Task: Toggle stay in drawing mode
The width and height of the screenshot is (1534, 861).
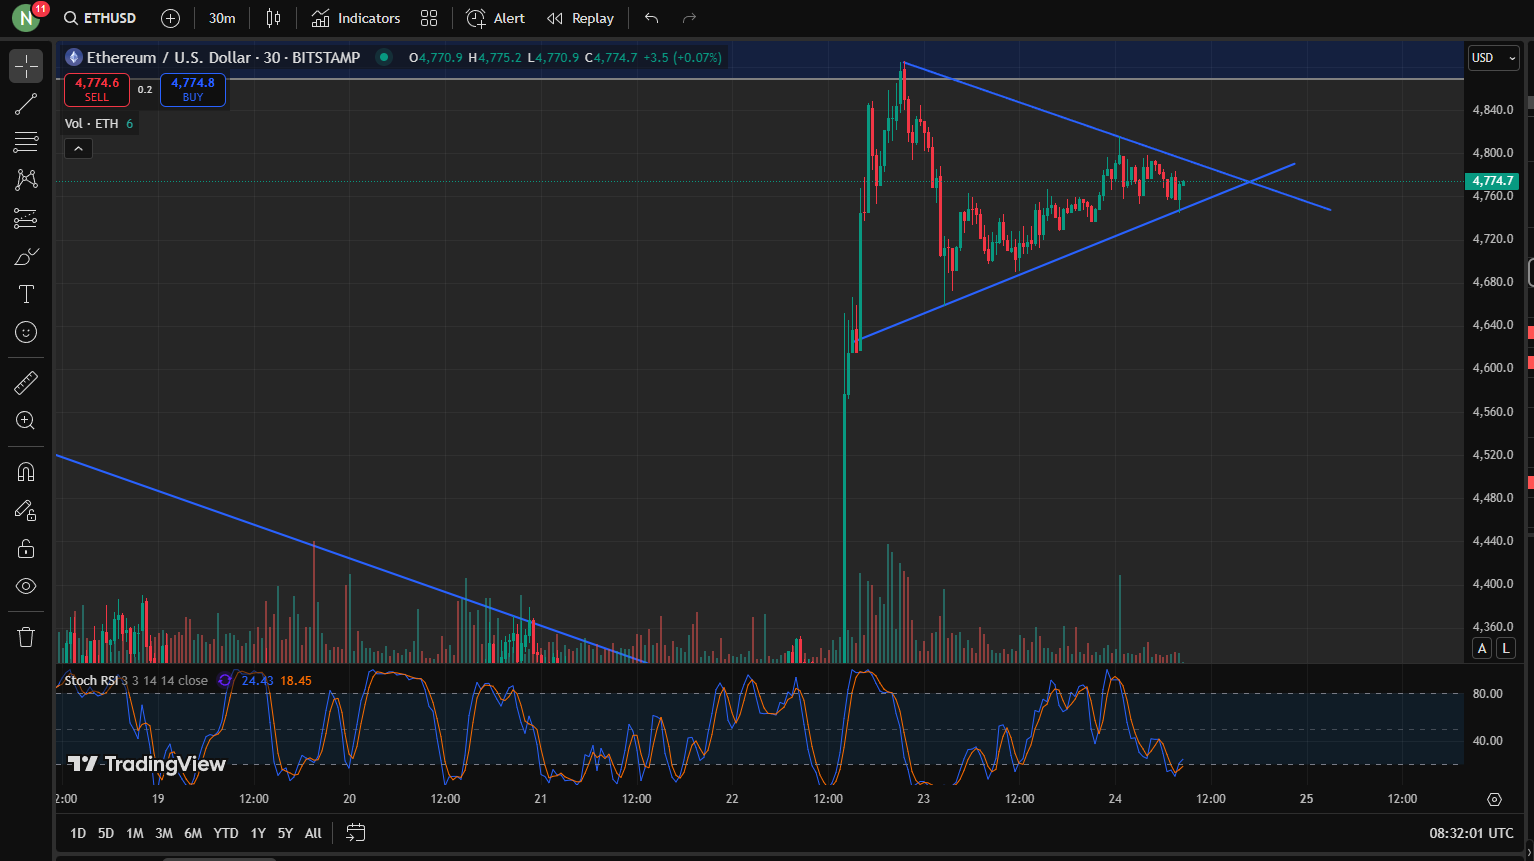Action: (26, 510)
